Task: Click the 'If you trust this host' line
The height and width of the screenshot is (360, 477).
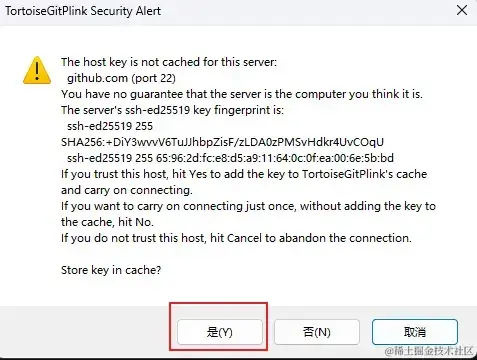Action: (244, 174)
